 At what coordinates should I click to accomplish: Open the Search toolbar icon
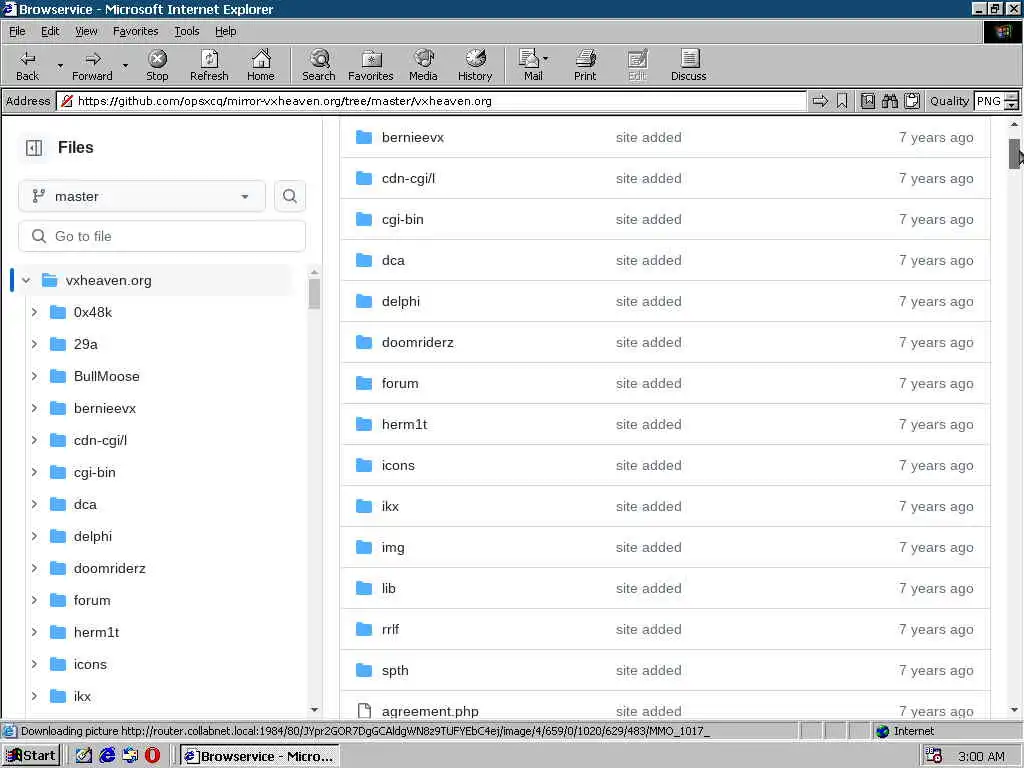[x=319, y=65]
